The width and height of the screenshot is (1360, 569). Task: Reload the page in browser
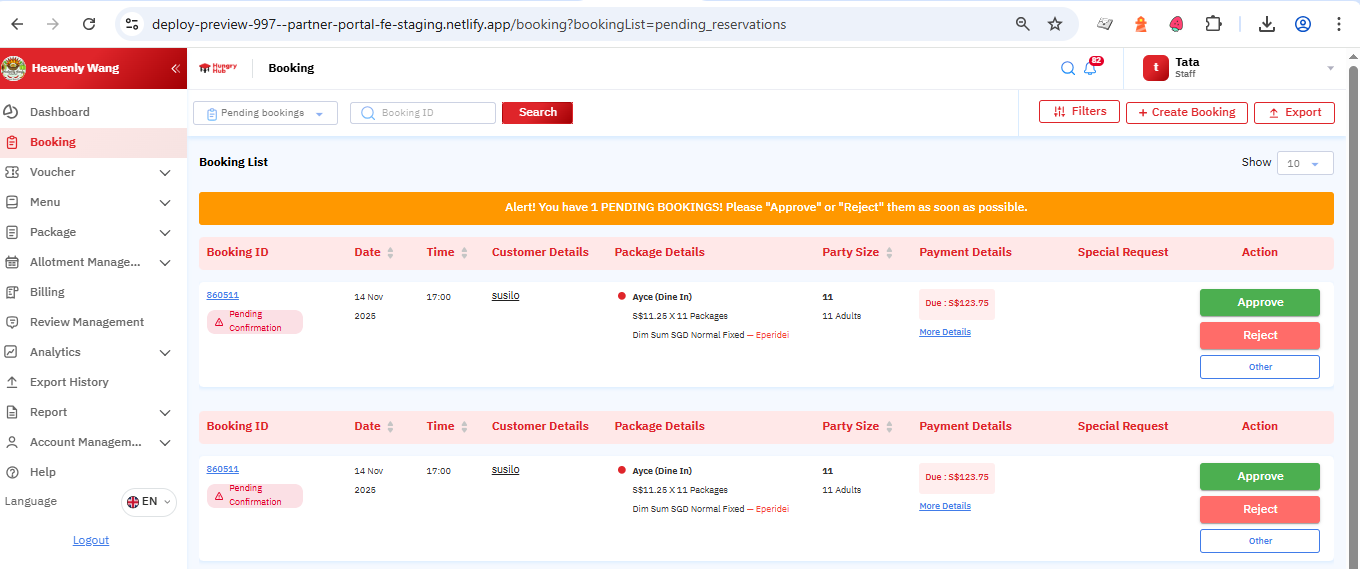[89, 24]
